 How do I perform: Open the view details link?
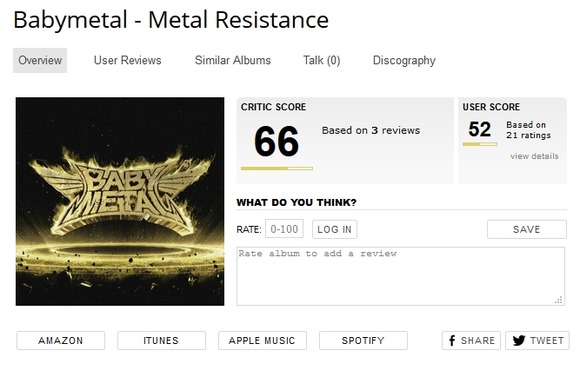point(534,156)
